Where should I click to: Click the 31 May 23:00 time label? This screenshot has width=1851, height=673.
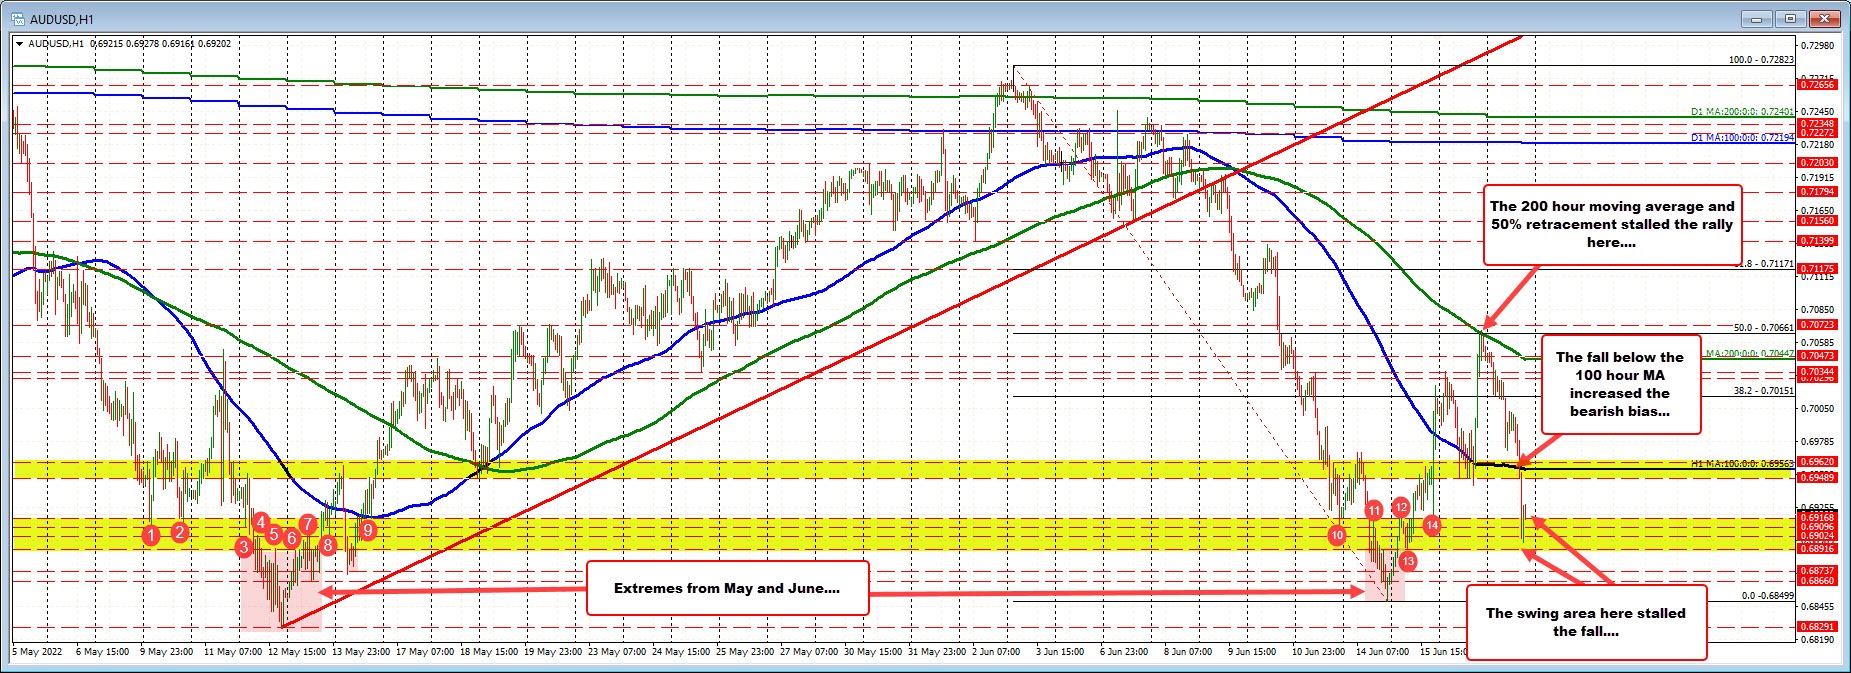point(939,651)
